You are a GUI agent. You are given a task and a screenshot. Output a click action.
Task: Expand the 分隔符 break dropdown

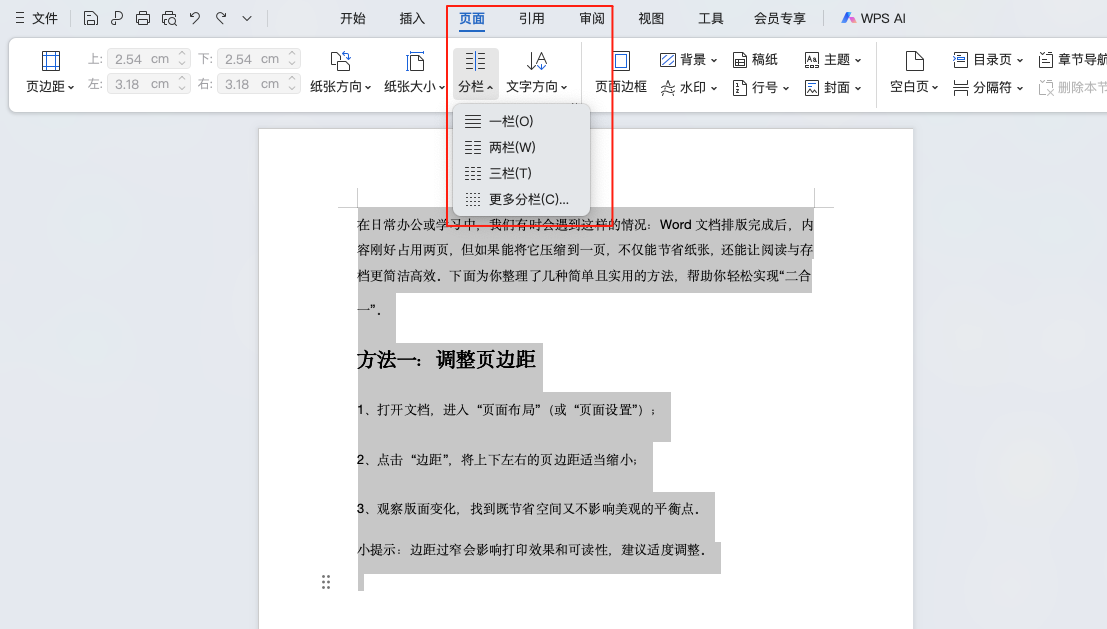(986, 88)
